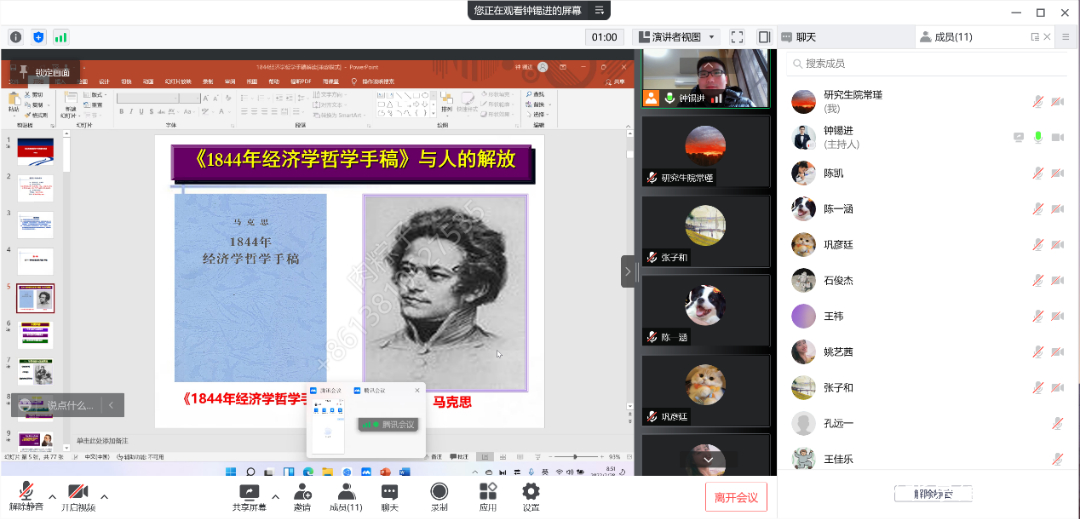The image size is (1080, 519).
Task: Switch to the 聊天 tab
Action: tap(798, 37)
